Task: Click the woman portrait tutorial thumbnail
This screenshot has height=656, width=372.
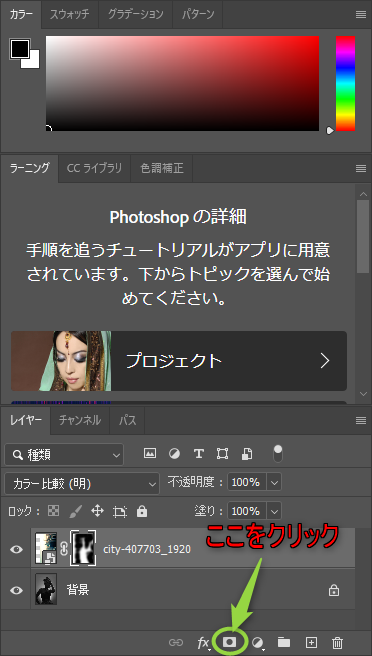Action: pos(61,361)
